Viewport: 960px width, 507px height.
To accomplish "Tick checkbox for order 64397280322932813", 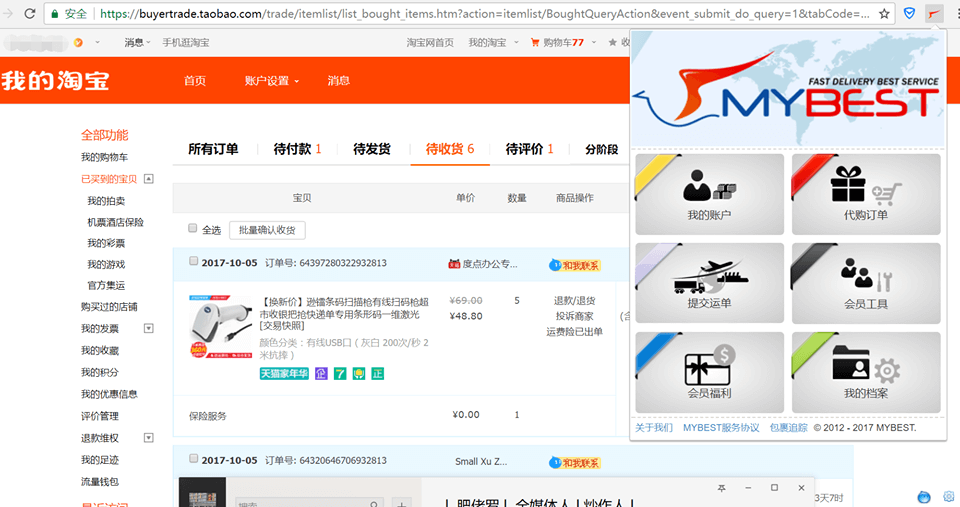I will point(193,261).
